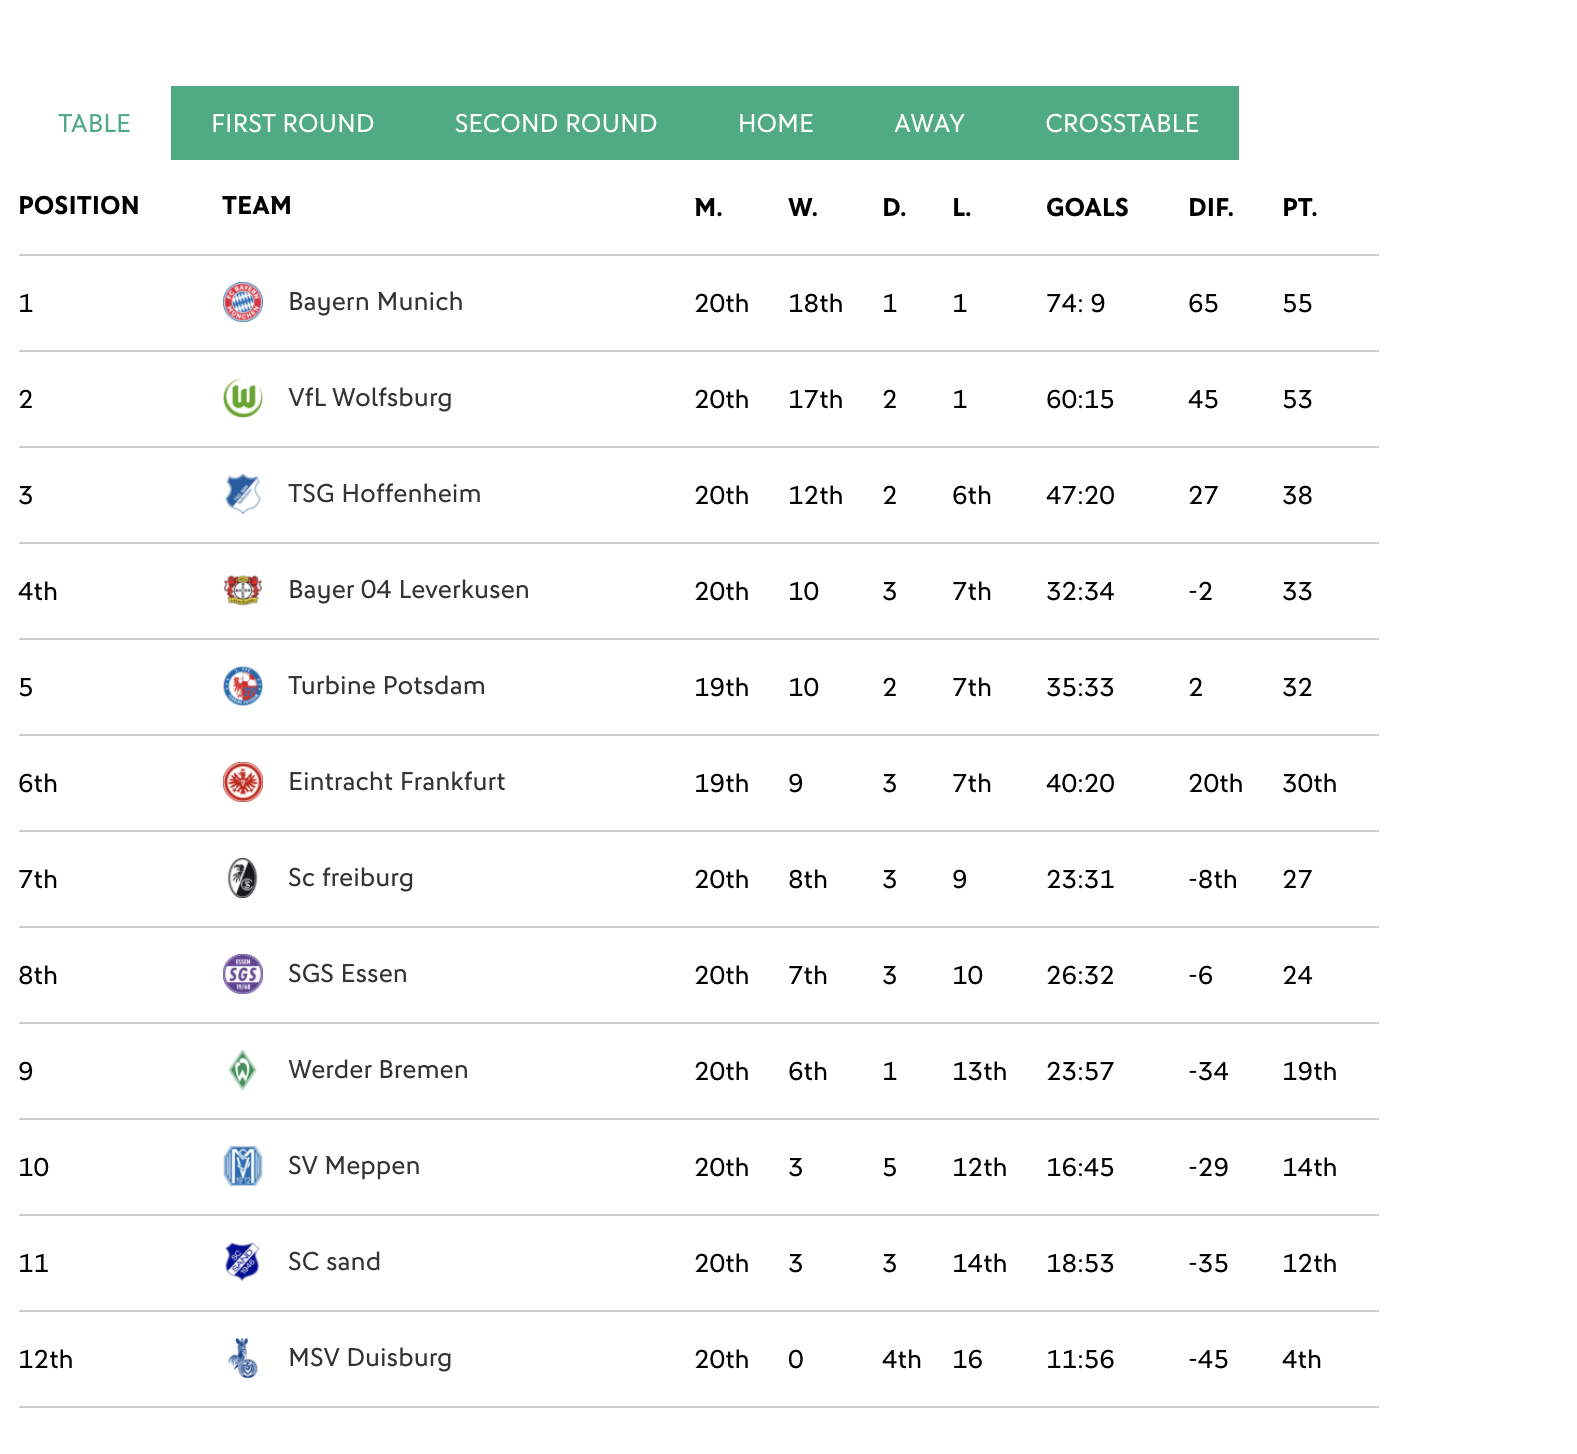Screen dimensions: 1577x1454
Task: Click the SV Meppen crest icon
Action: (243, 1166)
